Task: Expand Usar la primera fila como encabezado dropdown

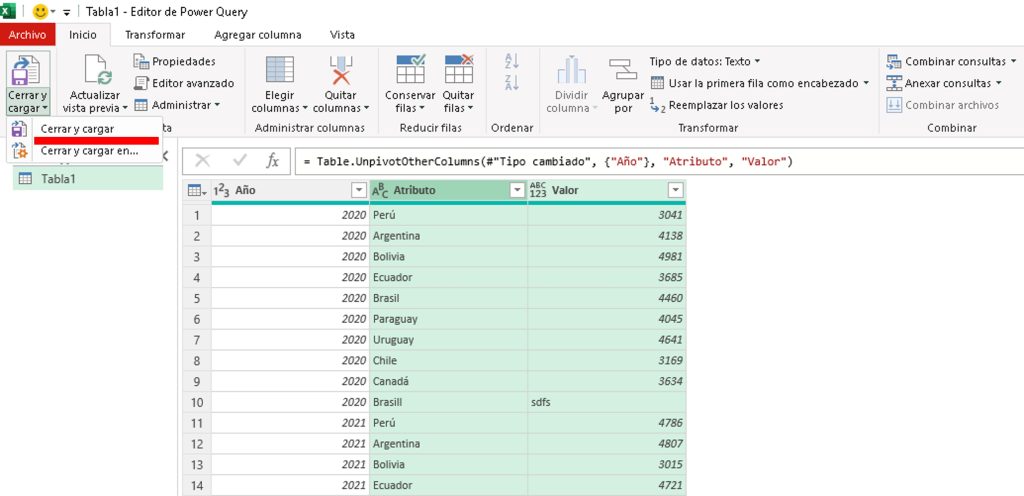Action: (866, 84)
